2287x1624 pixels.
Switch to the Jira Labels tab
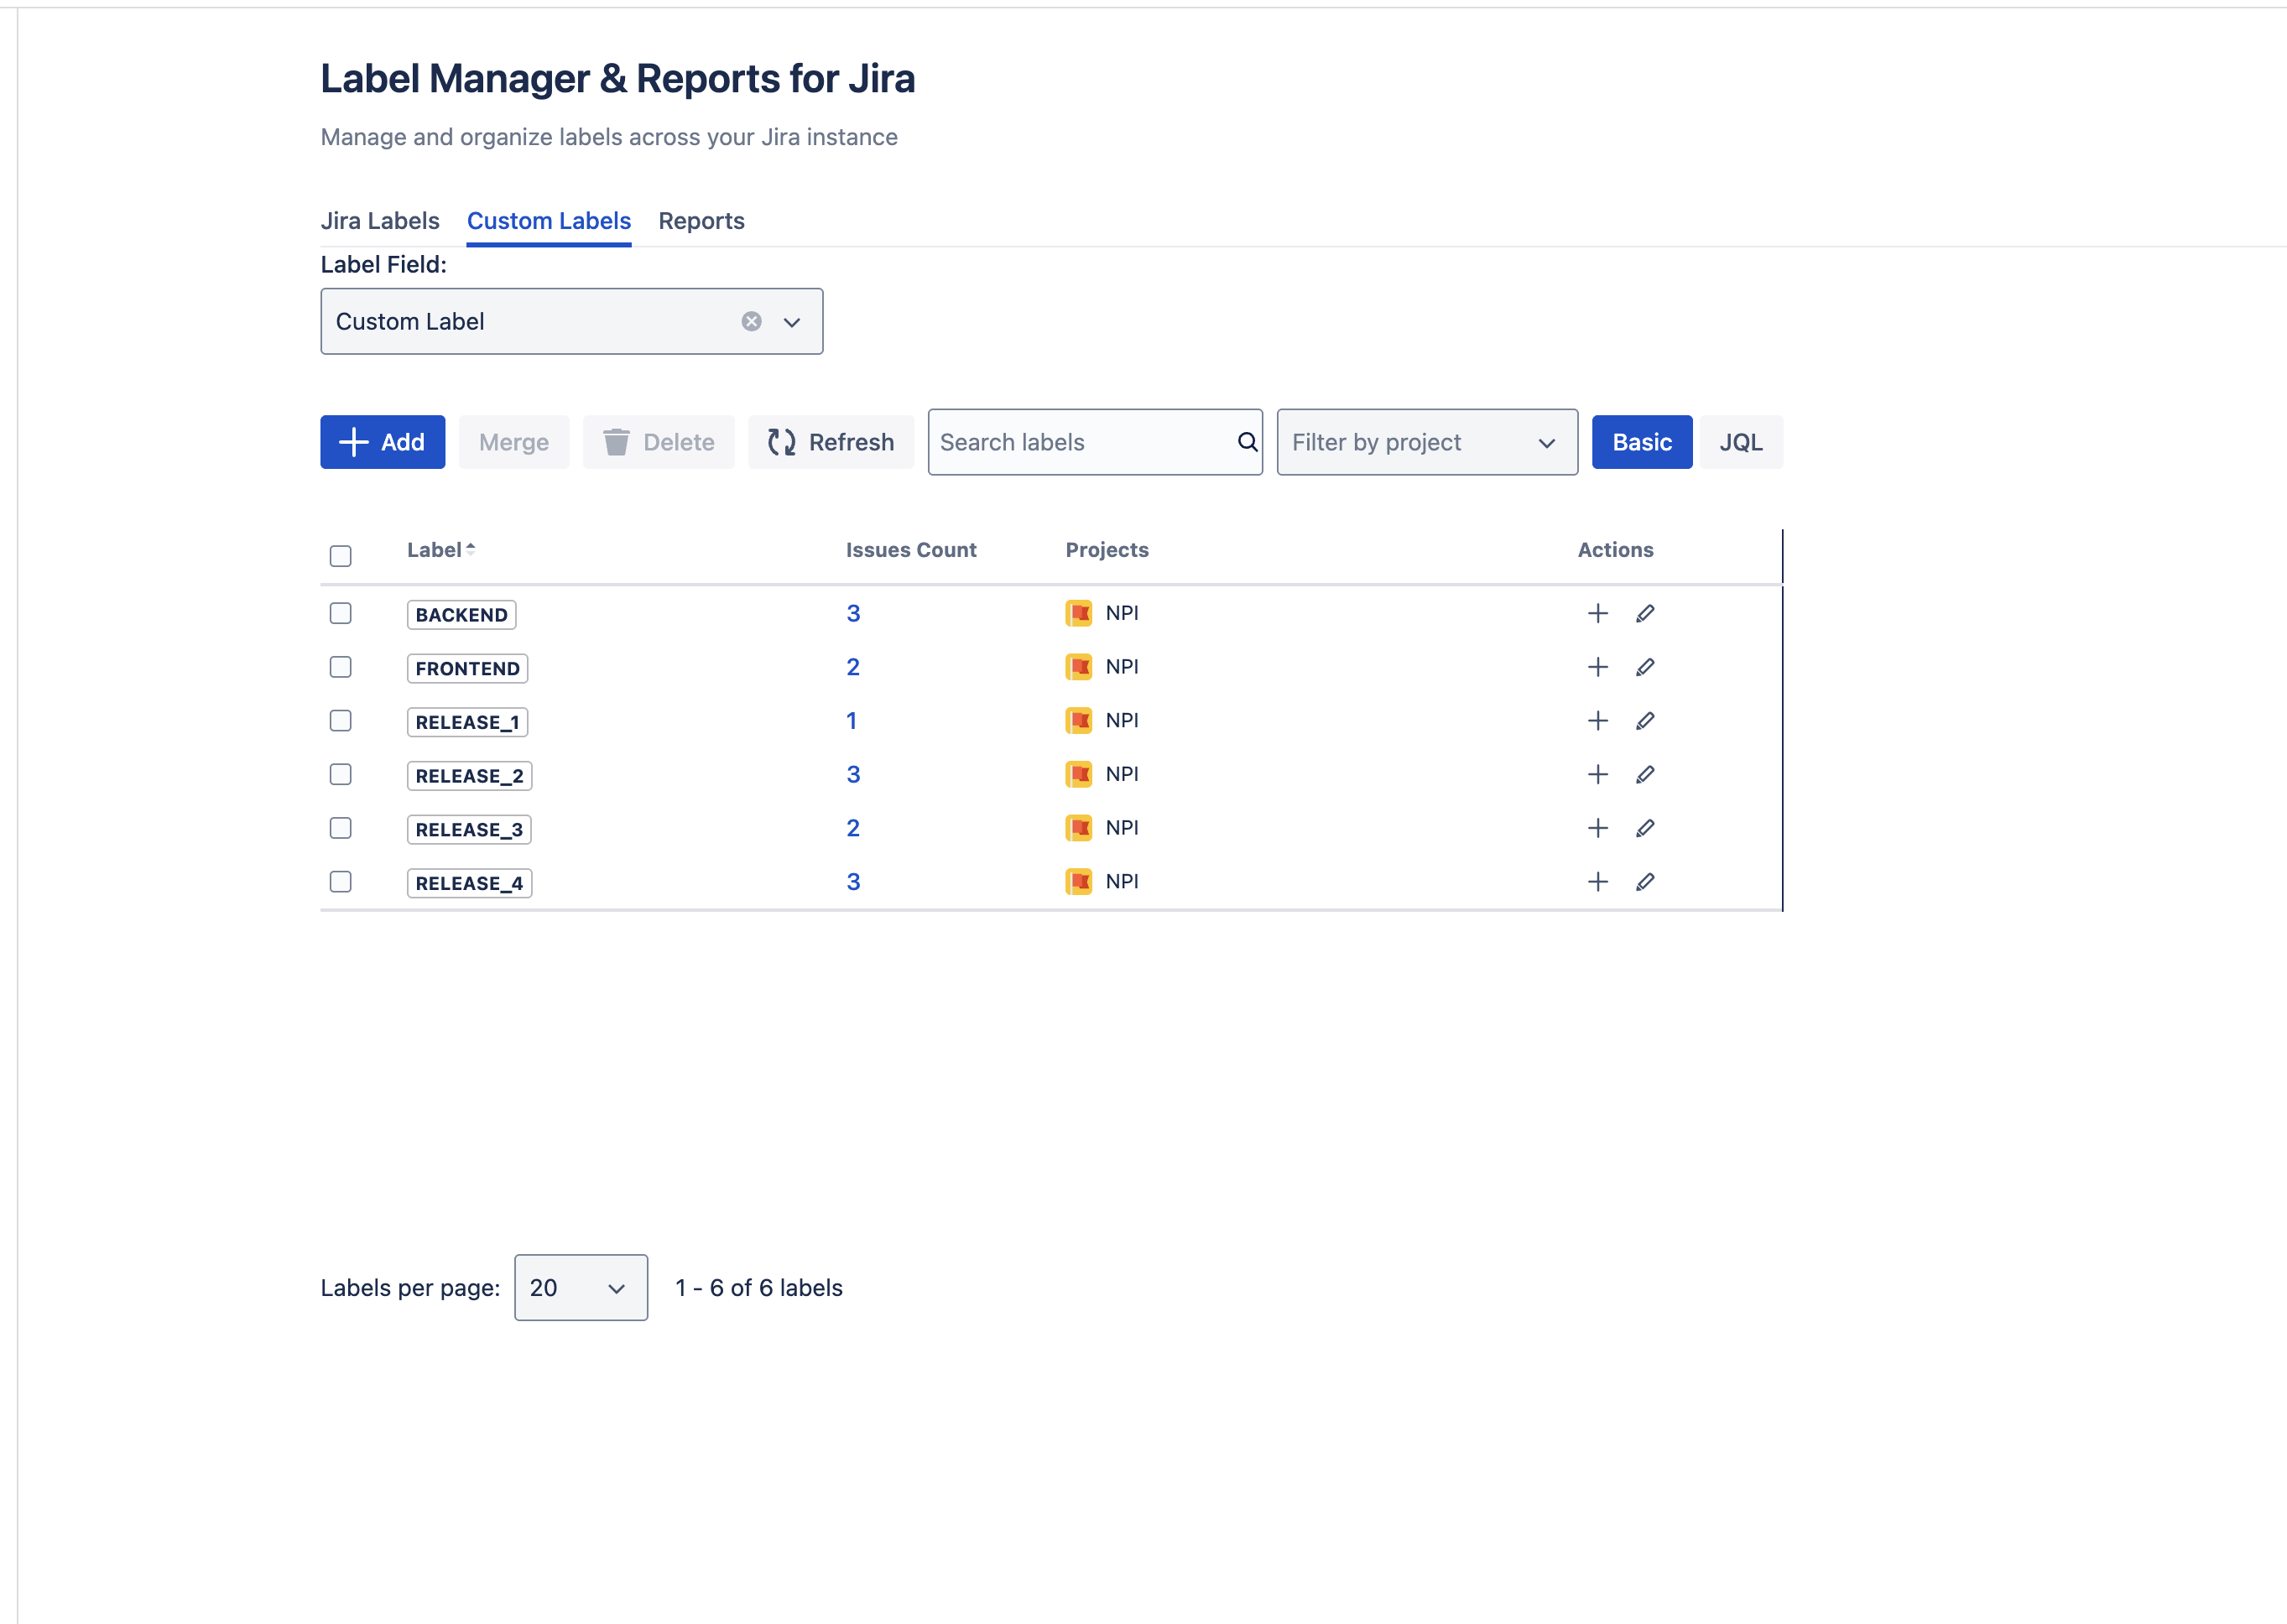pyautogui.click(x=380, y=221)
